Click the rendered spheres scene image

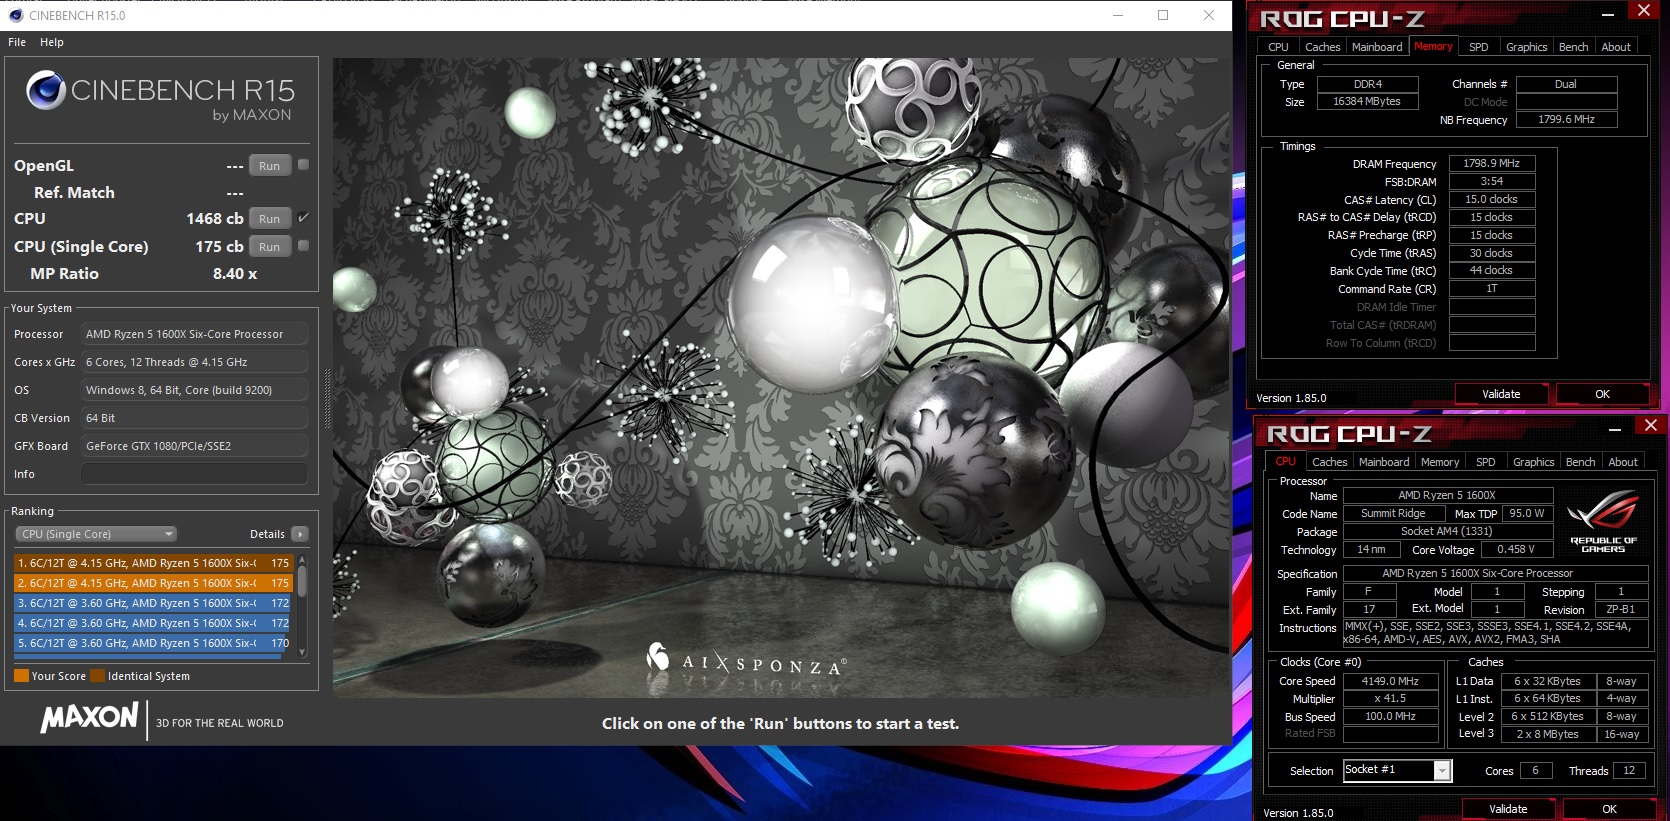tap(781, 377)
